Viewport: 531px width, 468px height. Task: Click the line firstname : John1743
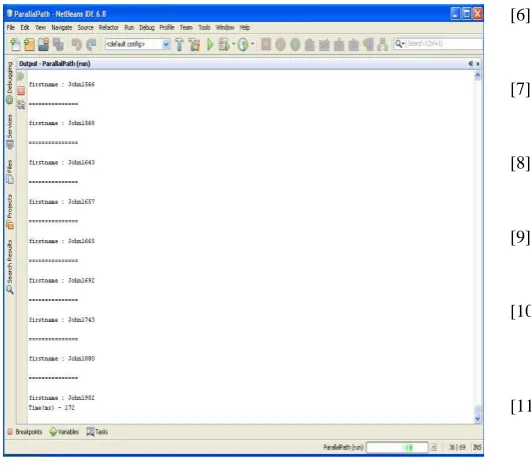coord(62,320)
